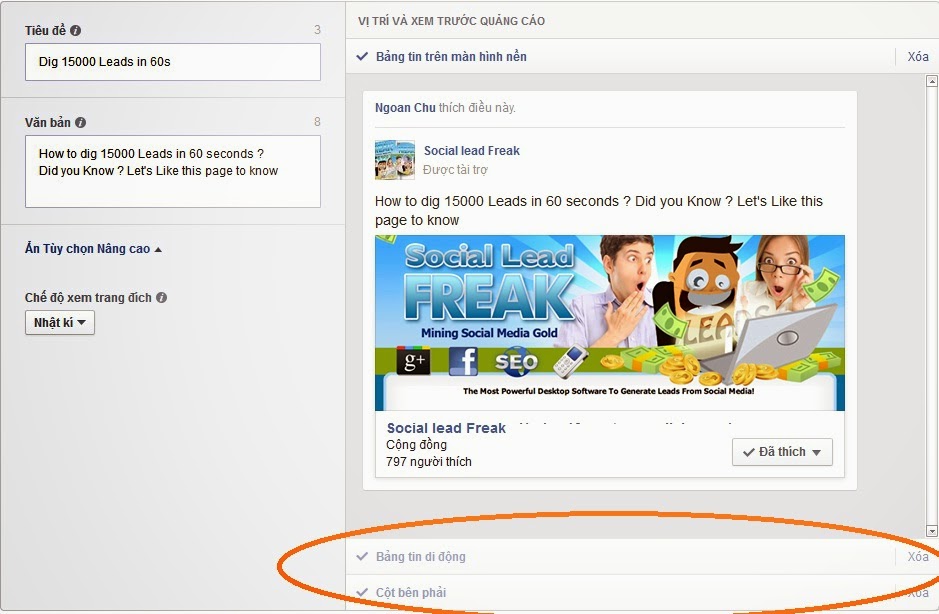Image resolution: width=939 pixels, height=614 pixels.
Task: Open the Đã thích dropdown button
Action: [782, 452]
